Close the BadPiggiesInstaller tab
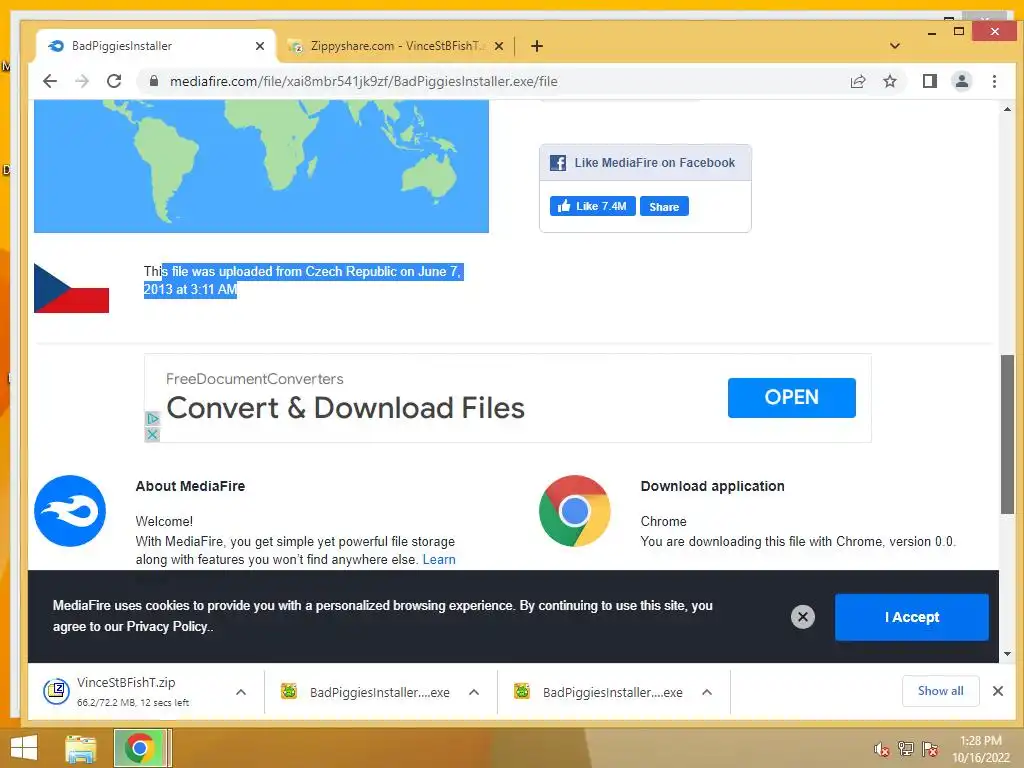Image resolution: width=1024 pixels, height=768 pixels. [260, 46]
